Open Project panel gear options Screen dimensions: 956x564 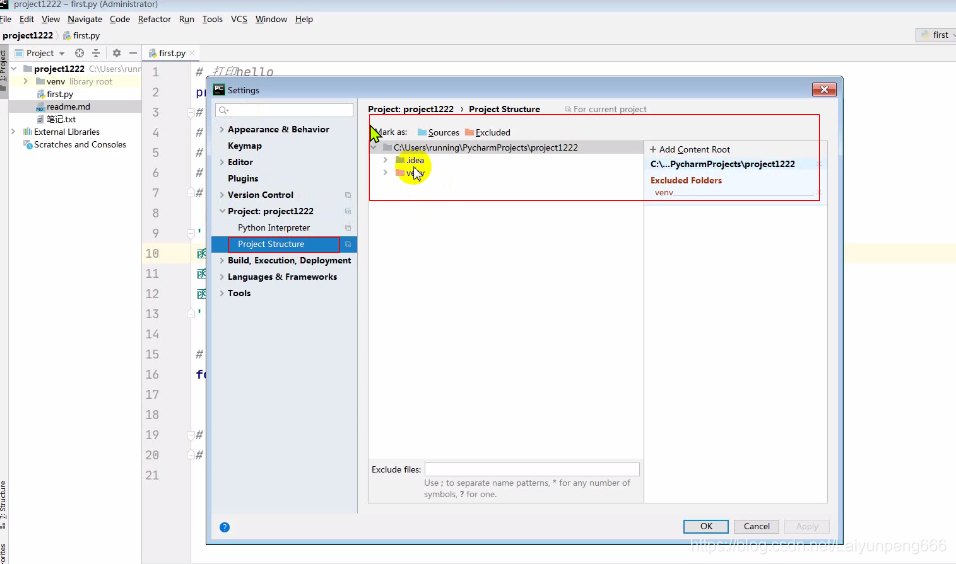(116, 53)
